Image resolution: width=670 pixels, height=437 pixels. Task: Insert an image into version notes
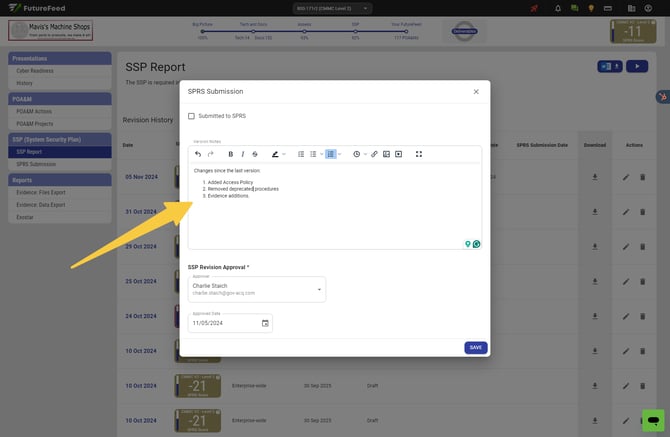(x=386, y=154)
